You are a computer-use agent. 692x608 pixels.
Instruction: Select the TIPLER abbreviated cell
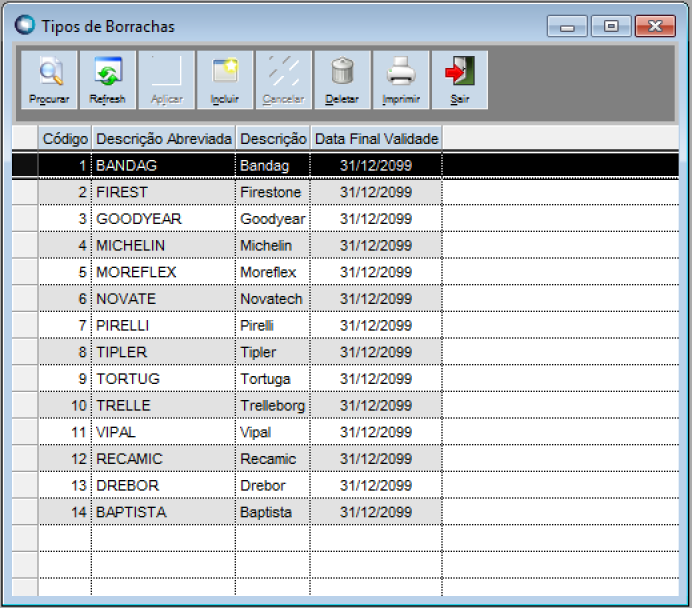tap(163, 352)
